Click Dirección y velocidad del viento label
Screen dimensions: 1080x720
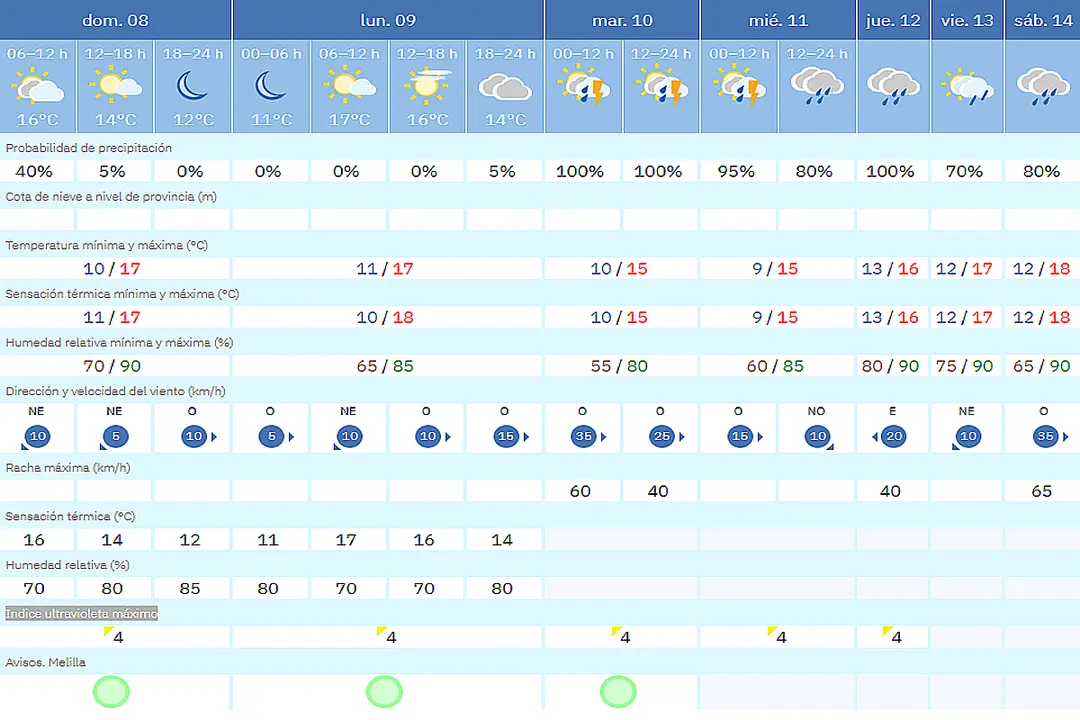(x=115, y=391)
